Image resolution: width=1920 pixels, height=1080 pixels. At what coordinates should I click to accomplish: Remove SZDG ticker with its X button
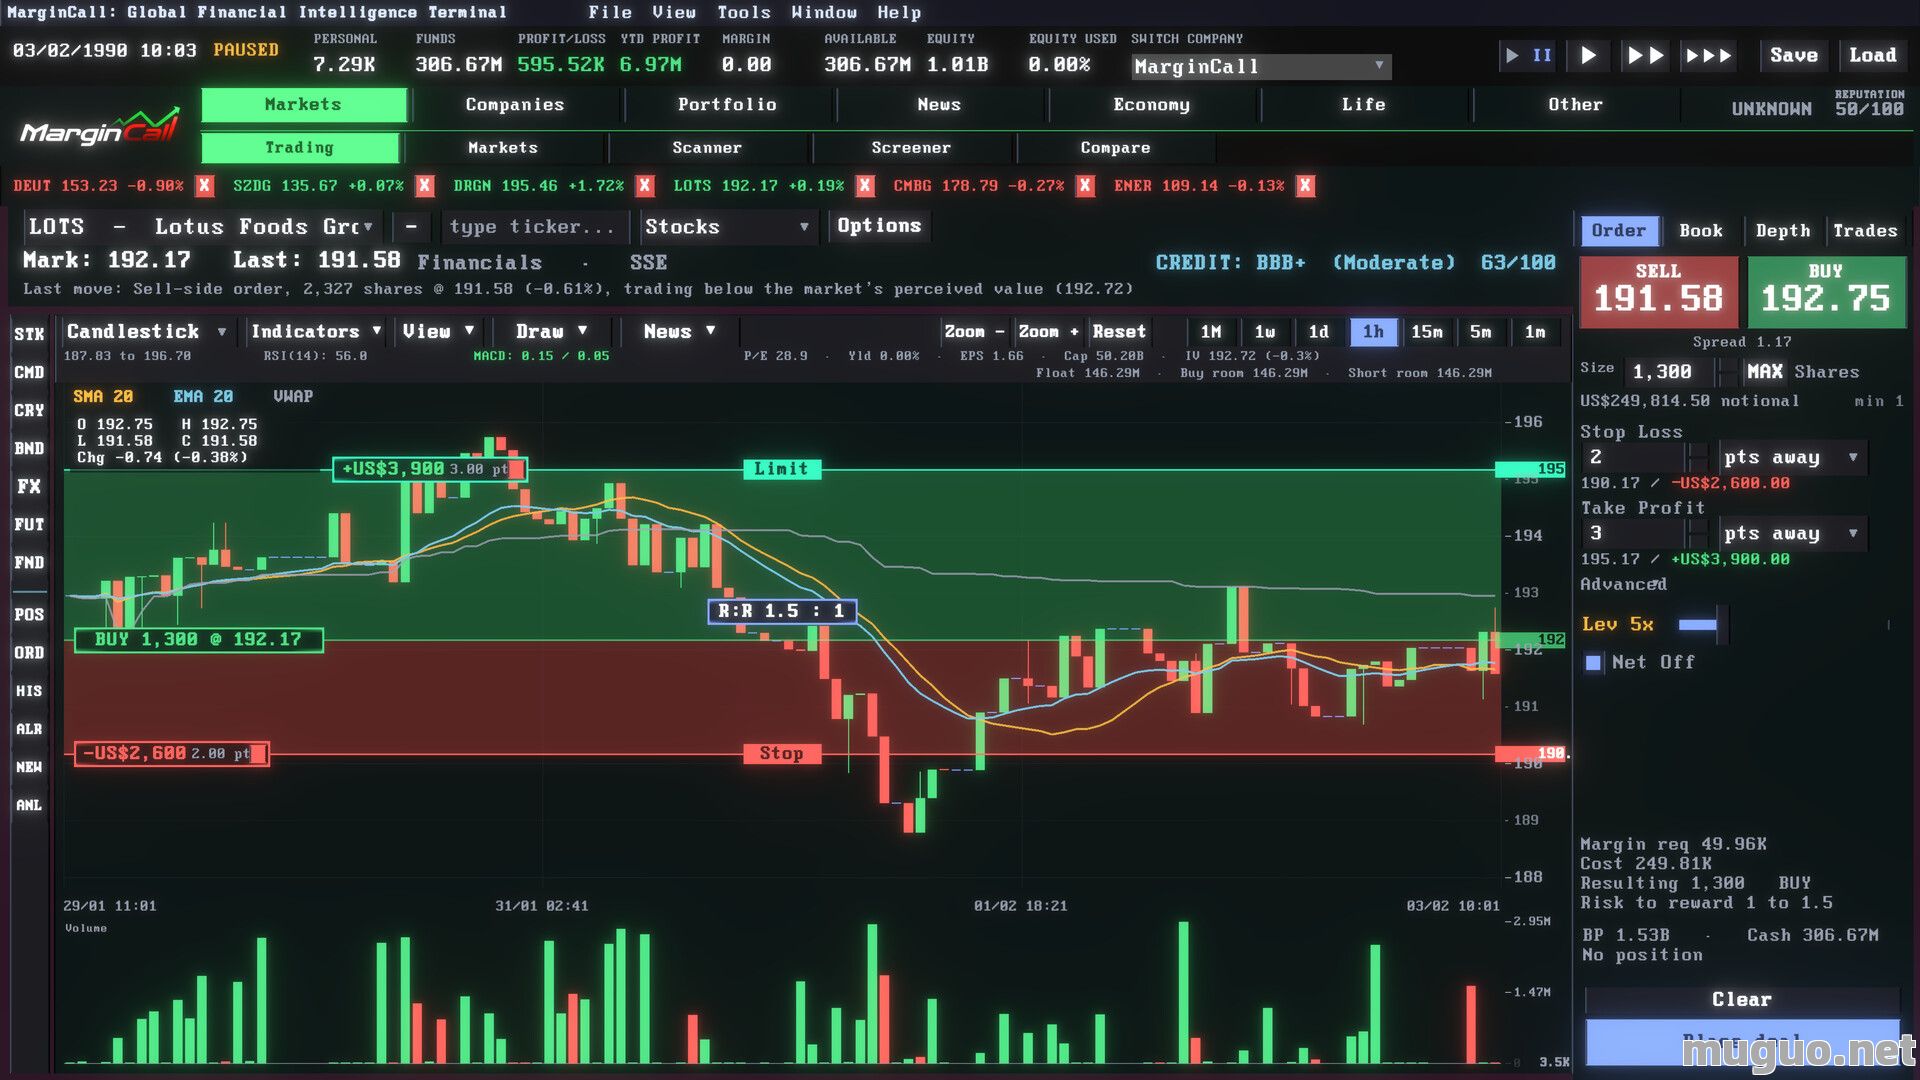(x=425, y=186)
